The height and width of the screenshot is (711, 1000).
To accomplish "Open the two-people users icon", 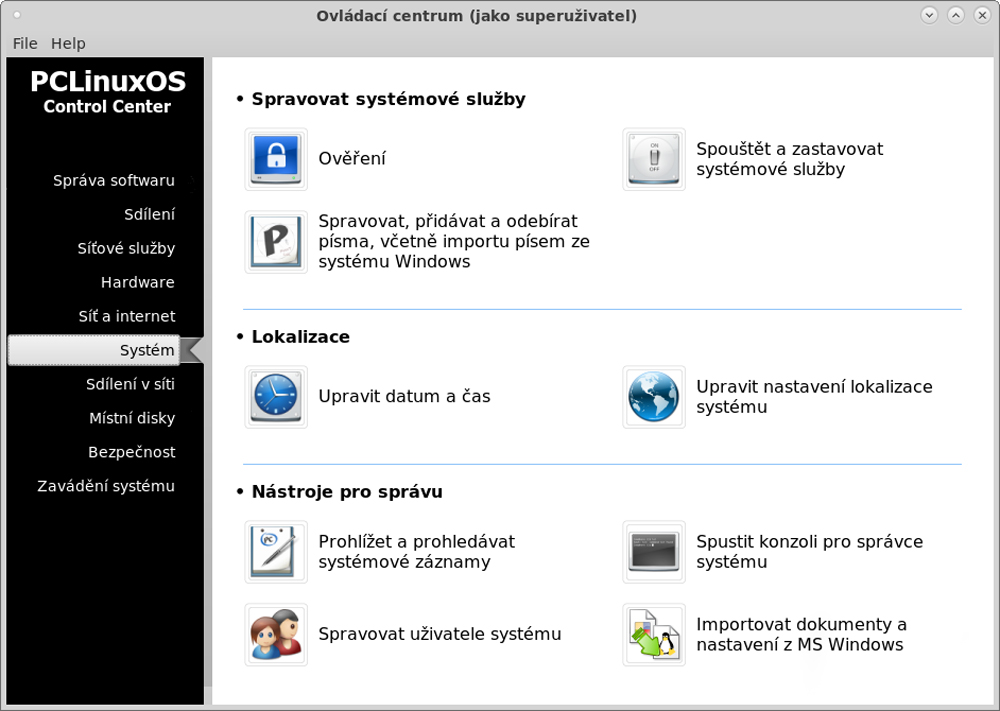I will click(276, 635).
